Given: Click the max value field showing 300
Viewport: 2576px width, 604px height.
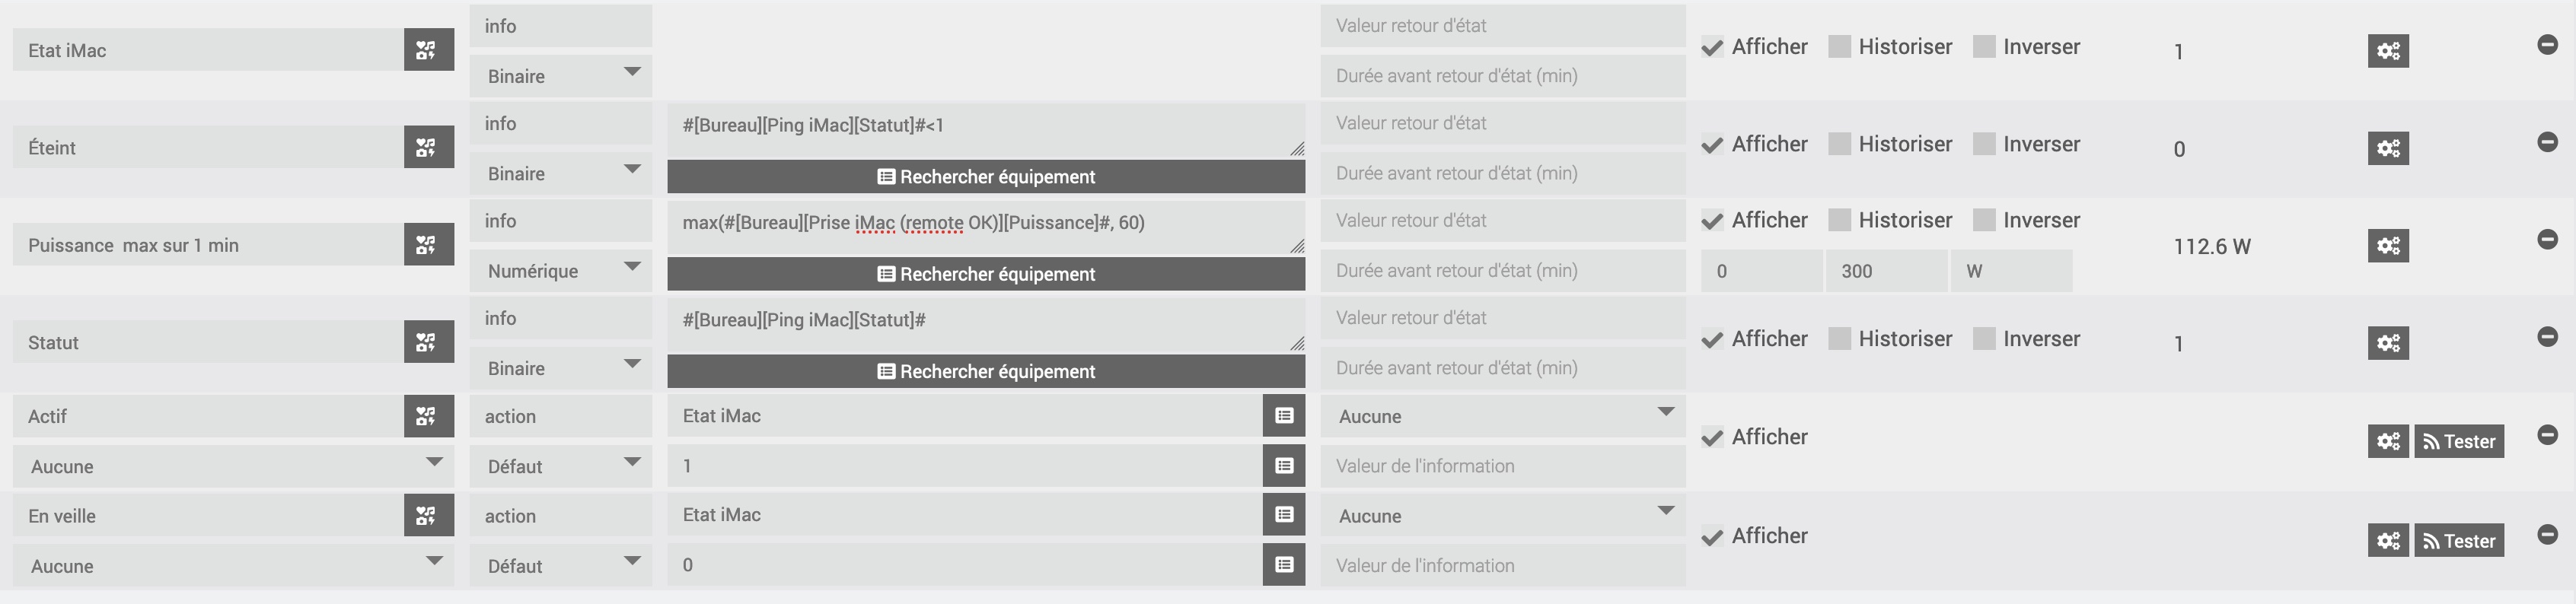Looking at the screenshot, I should click(1886, 271).
